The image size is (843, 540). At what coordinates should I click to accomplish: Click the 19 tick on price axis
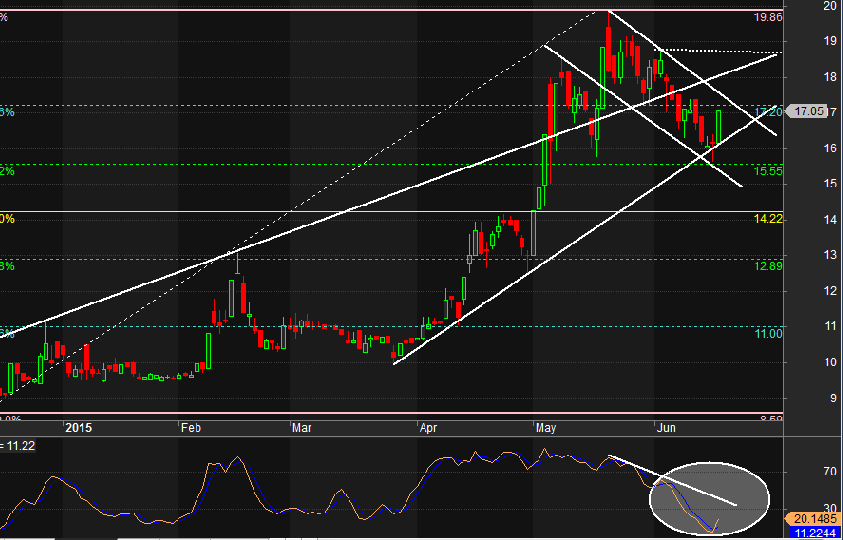(831, 41)
